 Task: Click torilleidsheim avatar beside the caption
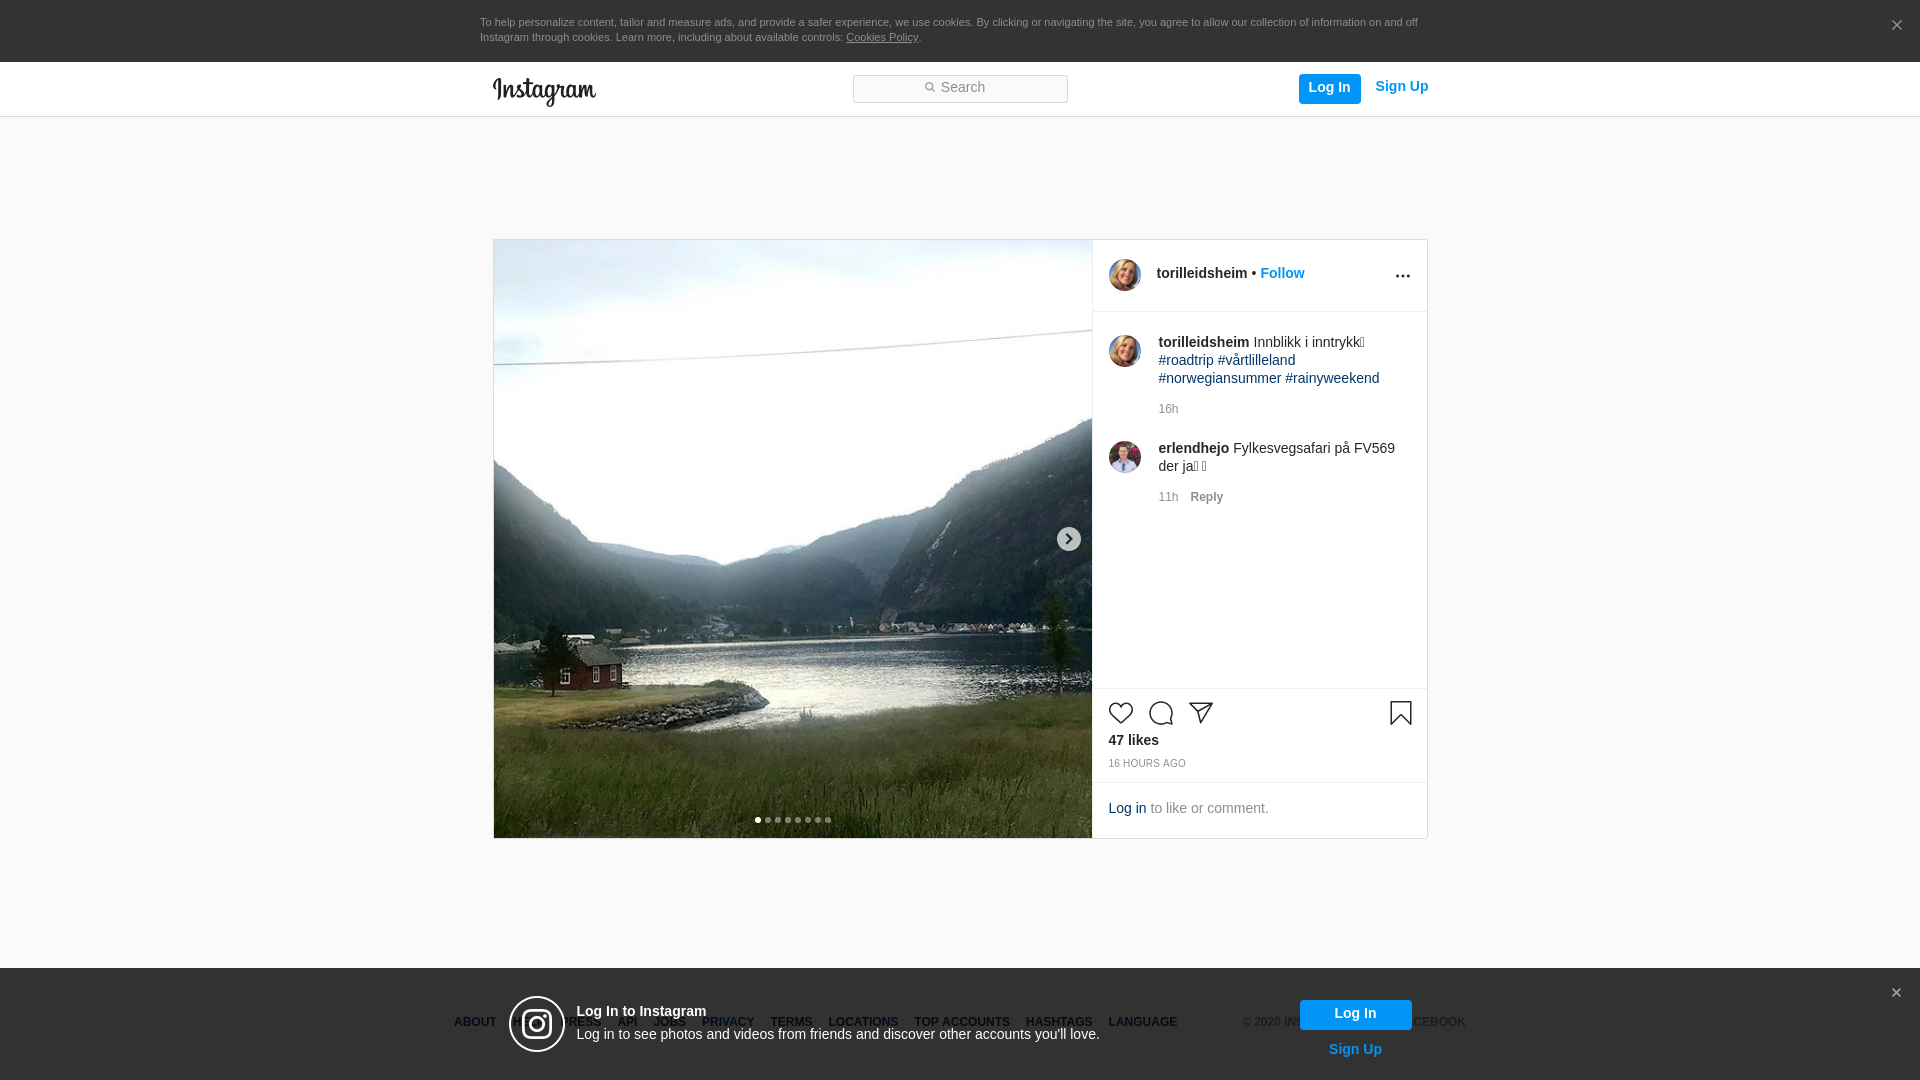pyautogui.click(x=1125, y=351)
